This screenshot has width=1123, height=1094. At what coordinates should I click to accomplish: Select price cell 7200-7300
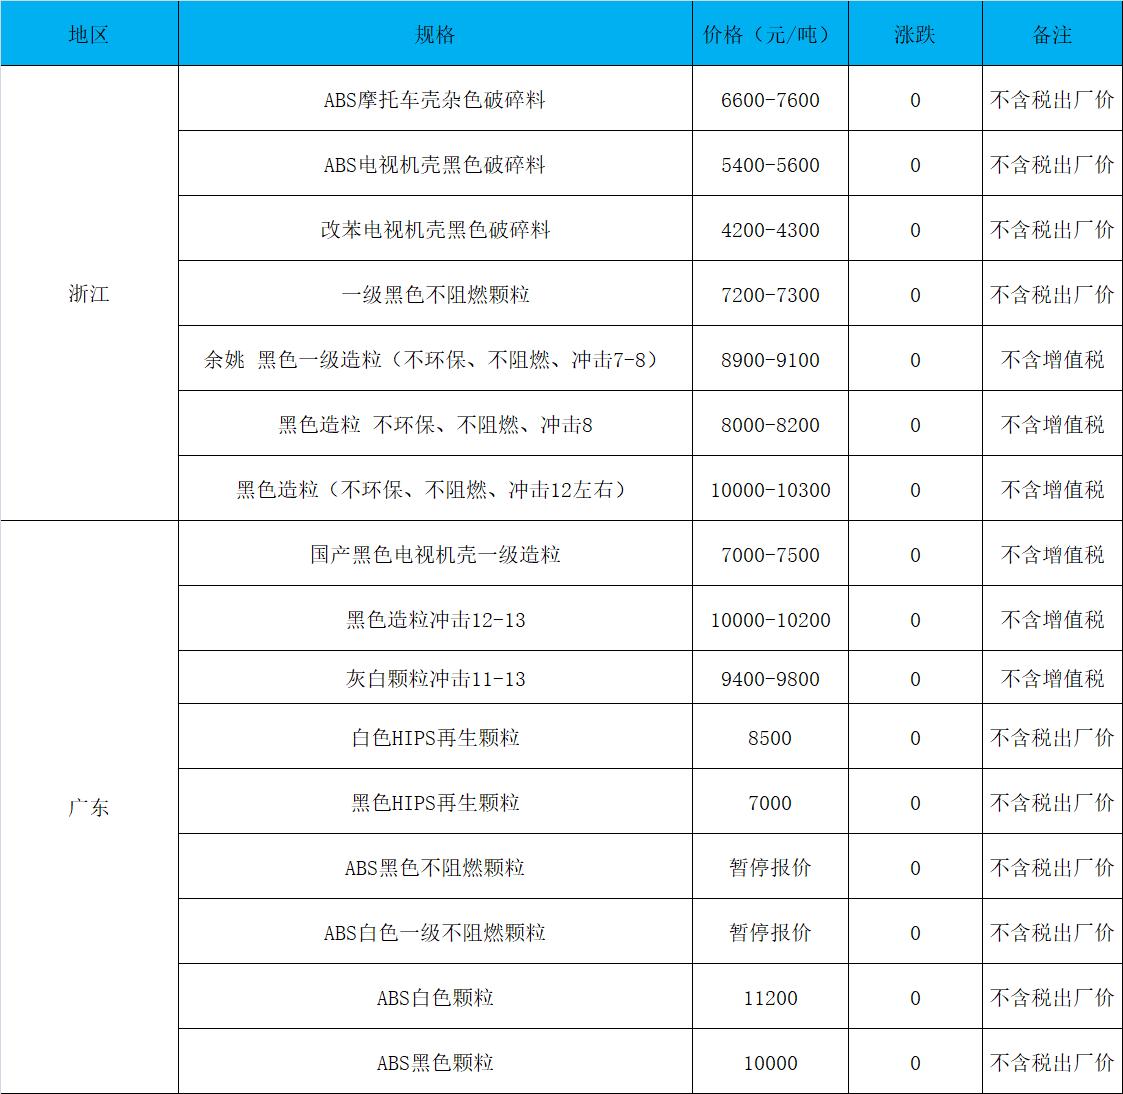[769, 295]
